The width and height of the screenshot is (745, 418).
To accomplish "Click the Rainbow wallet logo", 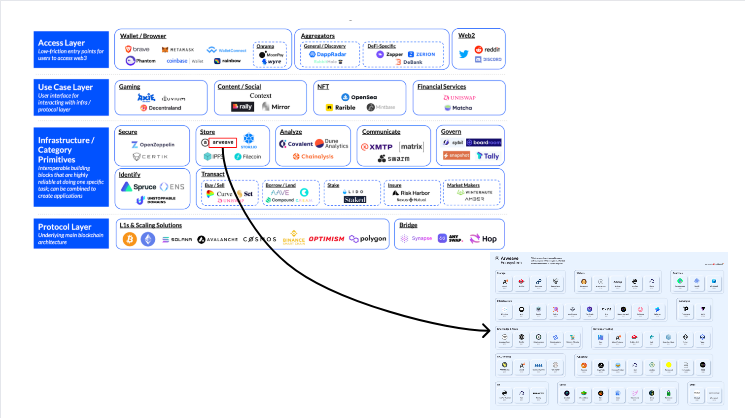I will [228, 61].
